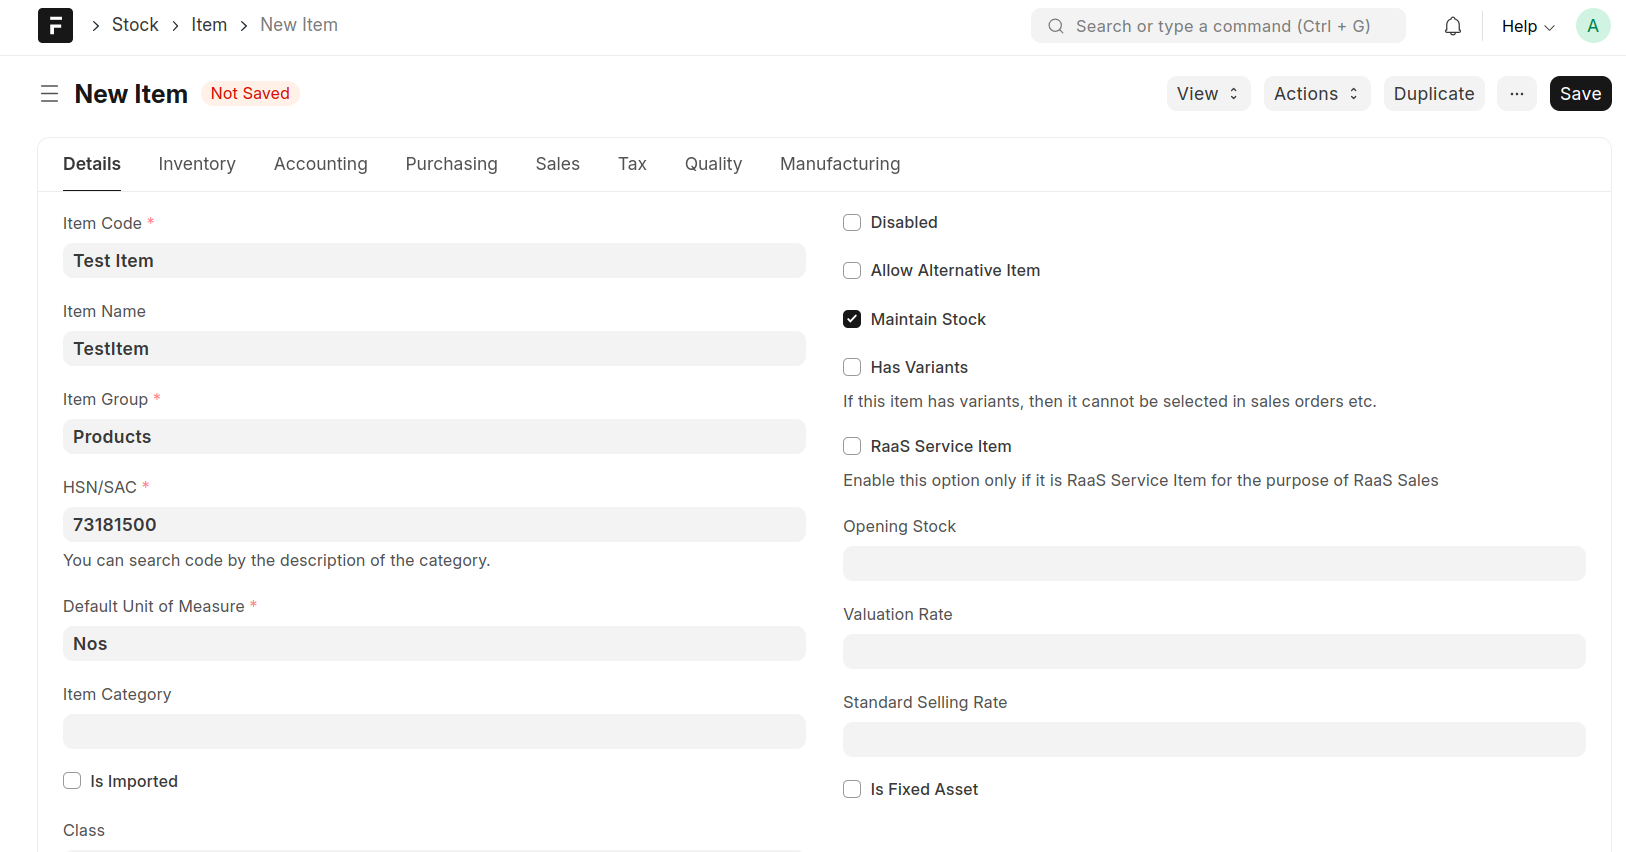The width and height of the screenshot is (1626, 852).
Task: Check the Is Imported option
Action: pyautogui.click(x=72, y=781)
